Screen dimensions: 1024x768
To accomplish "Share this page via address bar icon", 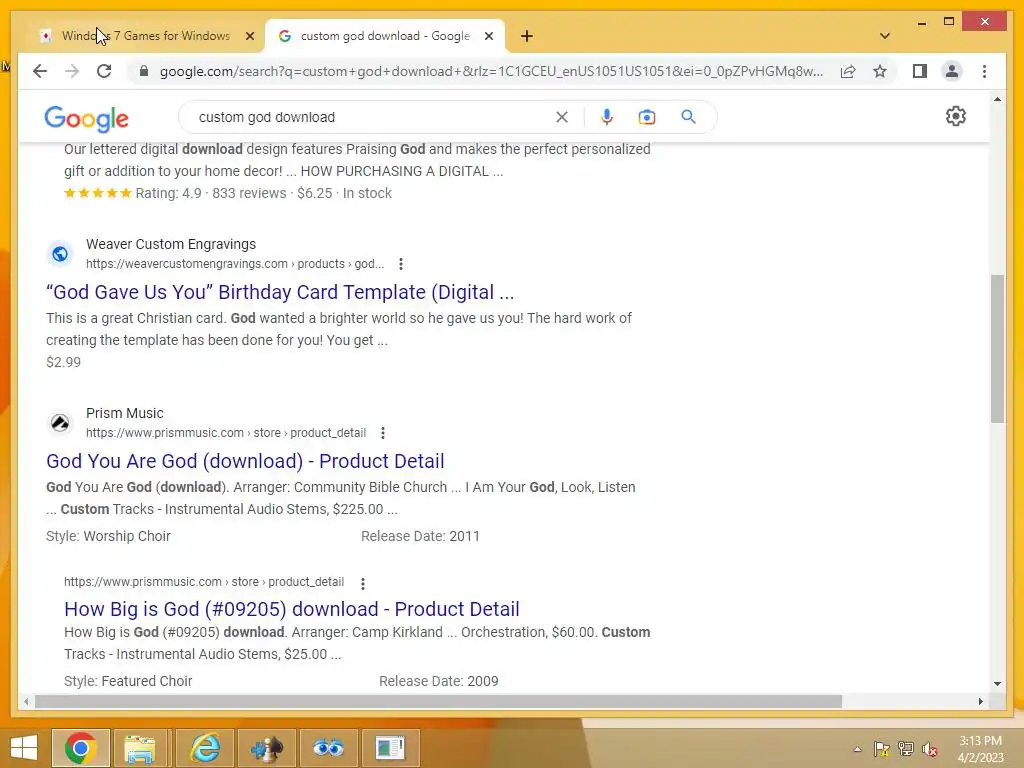I will point(848,71).
